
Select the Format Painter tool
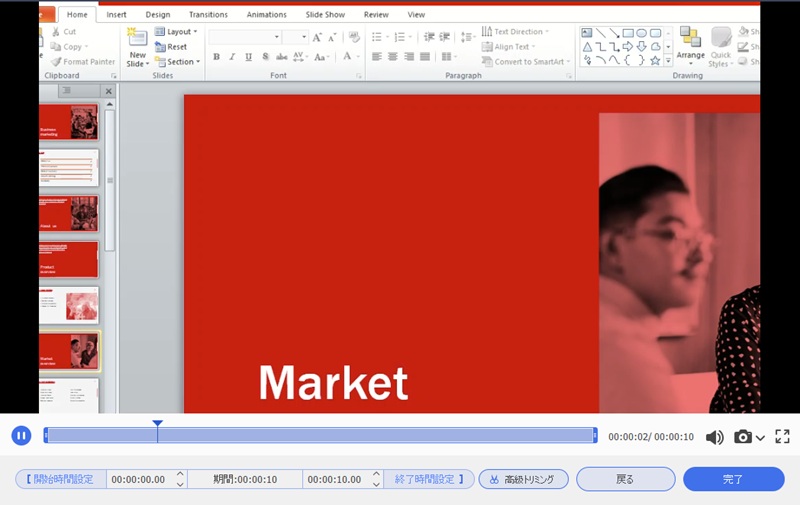coord(83,62)
